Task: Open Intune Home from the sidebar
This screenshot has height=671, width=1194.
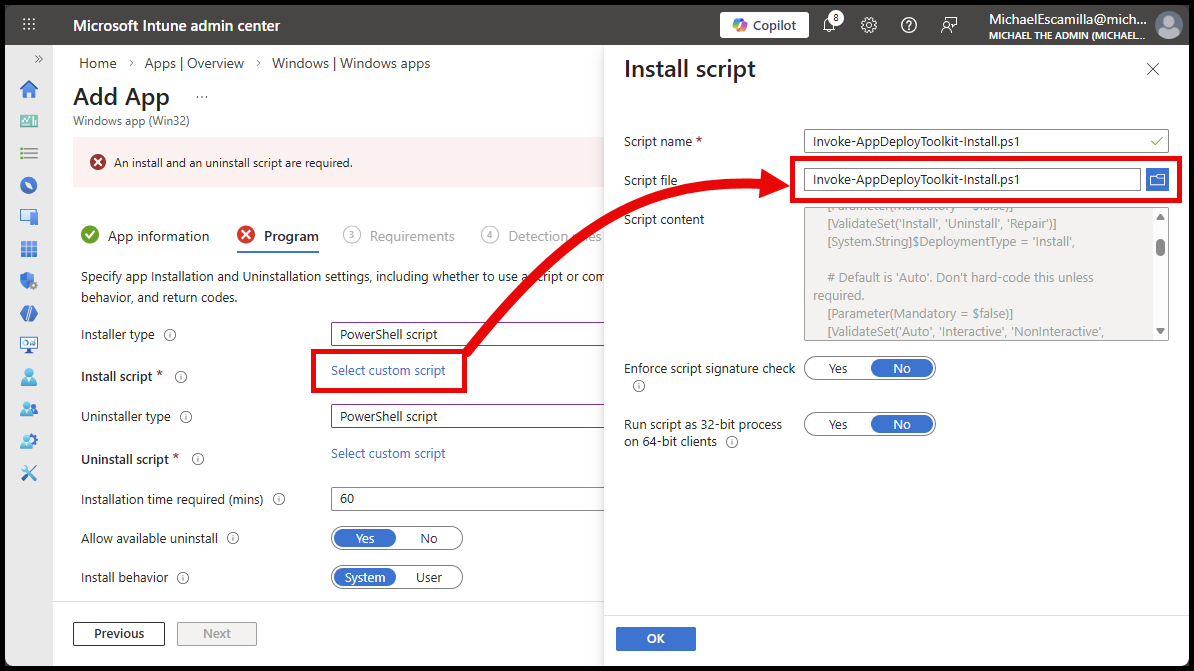Action: click(29, 88)
